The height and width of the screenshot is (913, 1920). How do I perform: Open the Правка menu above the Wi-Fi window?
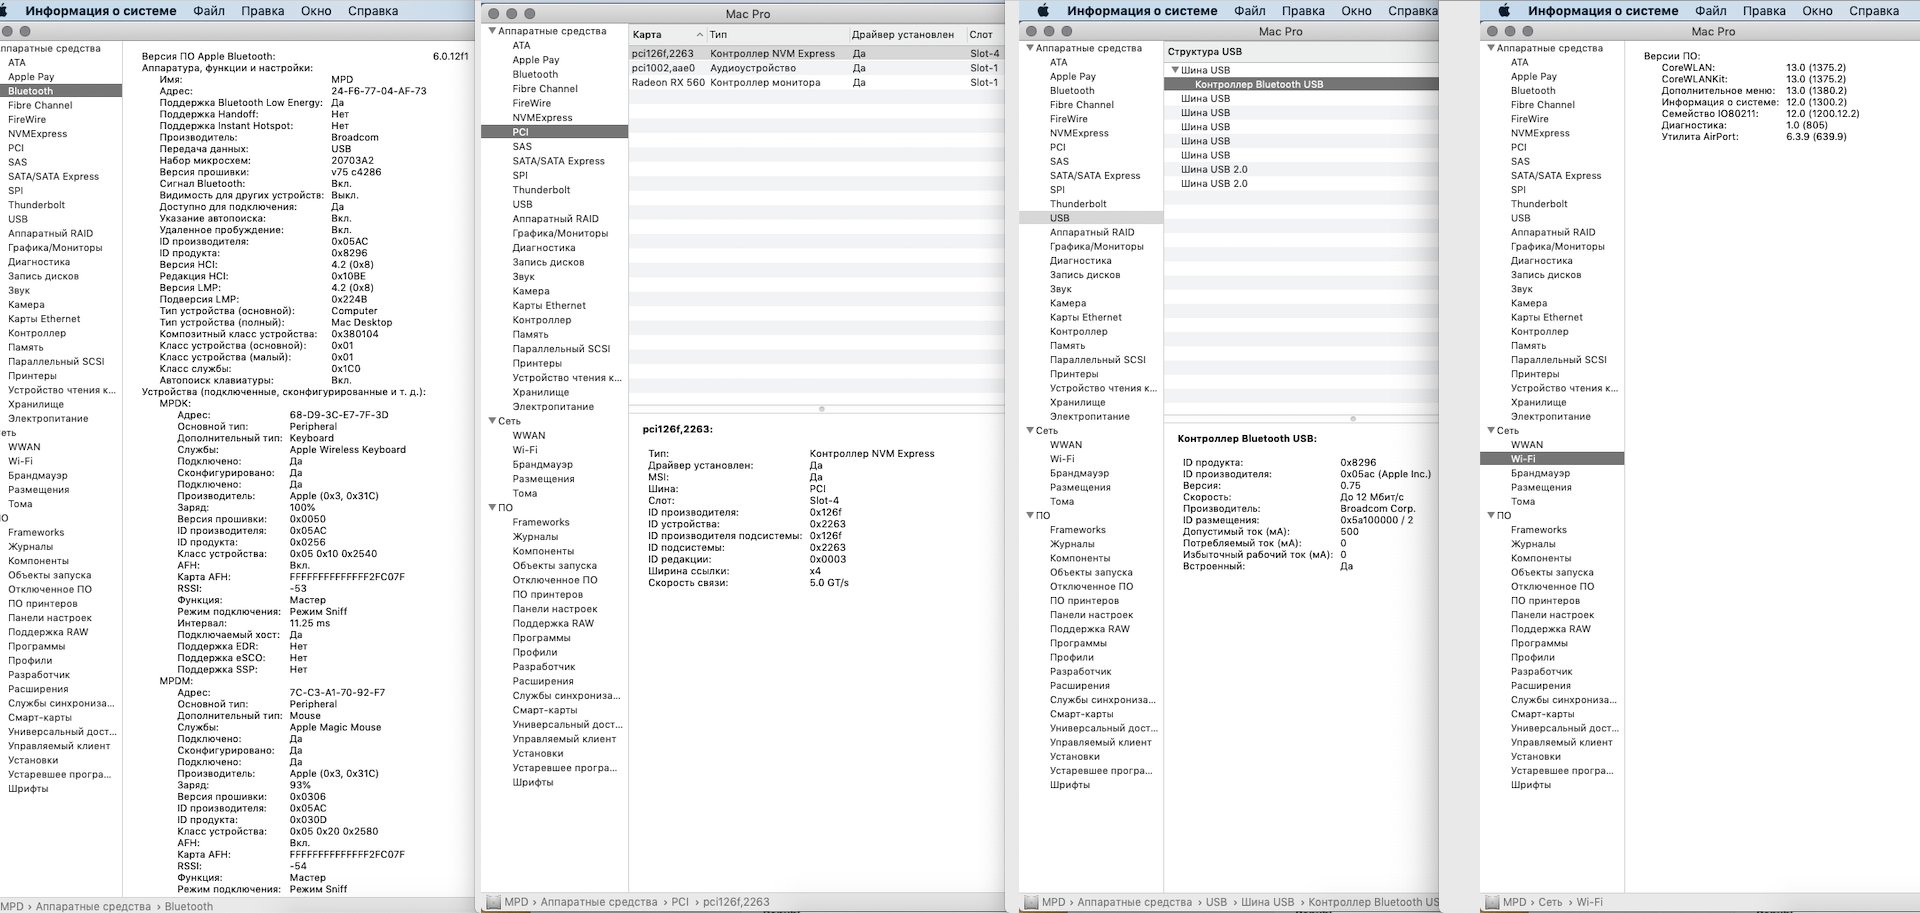coord(1765,11)
